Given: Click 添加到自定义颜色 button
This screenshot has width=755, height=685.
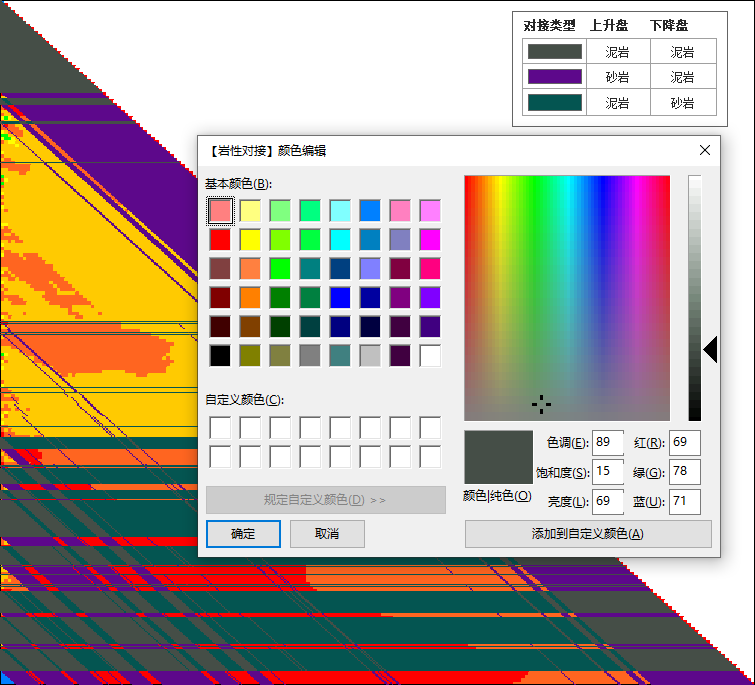Looking at the screenshot, I should click(588, 534).
